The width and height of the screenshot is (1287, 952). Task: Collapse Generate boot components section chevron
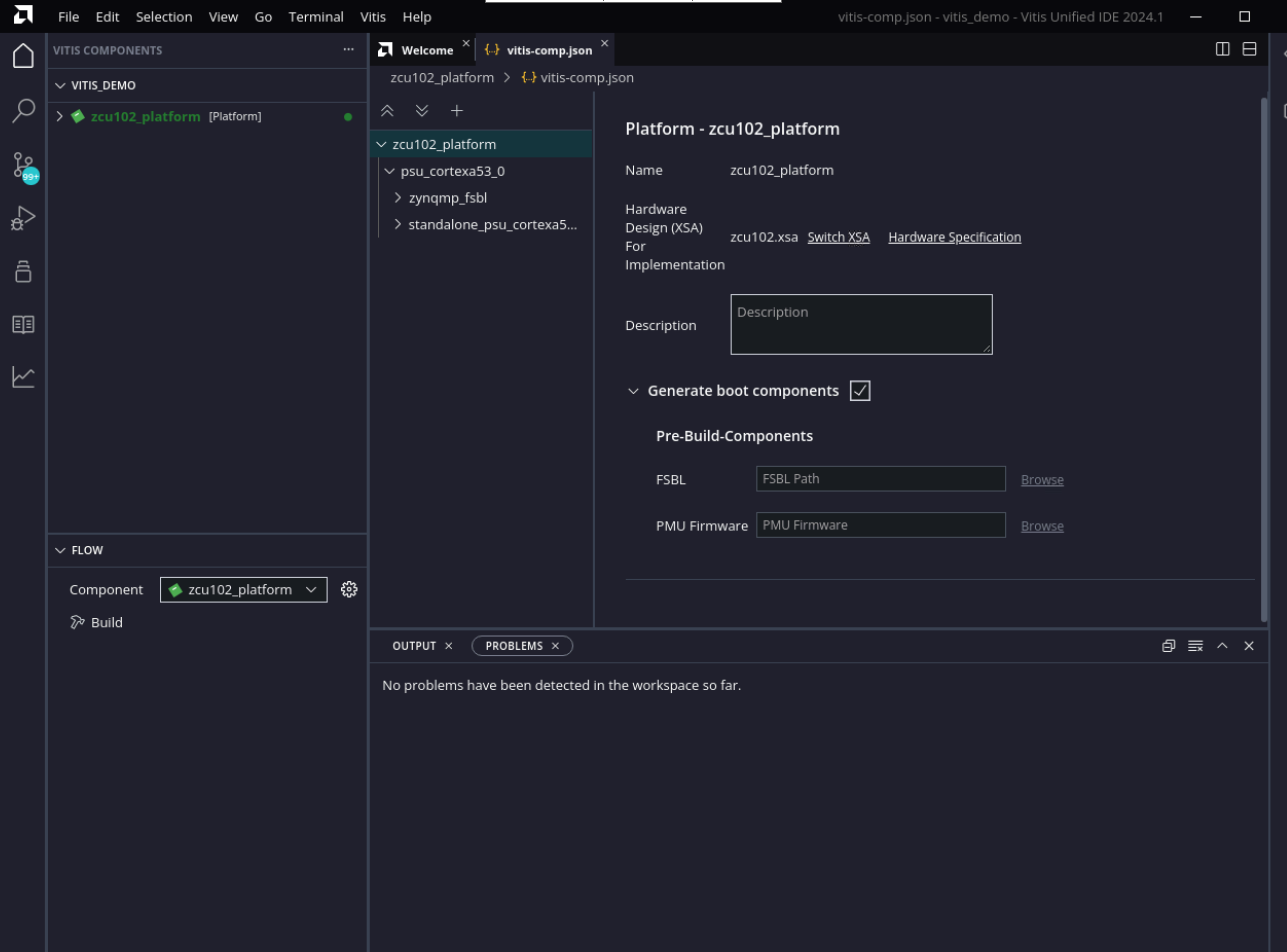[x=633, y=391]
